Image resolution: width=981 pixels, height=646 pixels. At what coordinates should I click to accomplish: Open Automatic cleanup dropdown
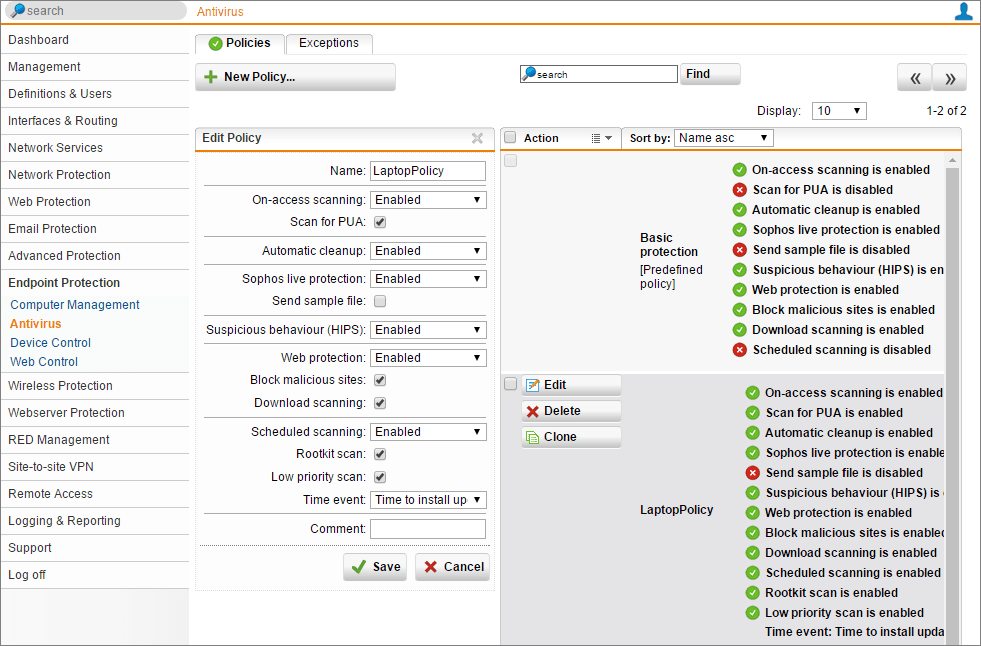point(428,251)
